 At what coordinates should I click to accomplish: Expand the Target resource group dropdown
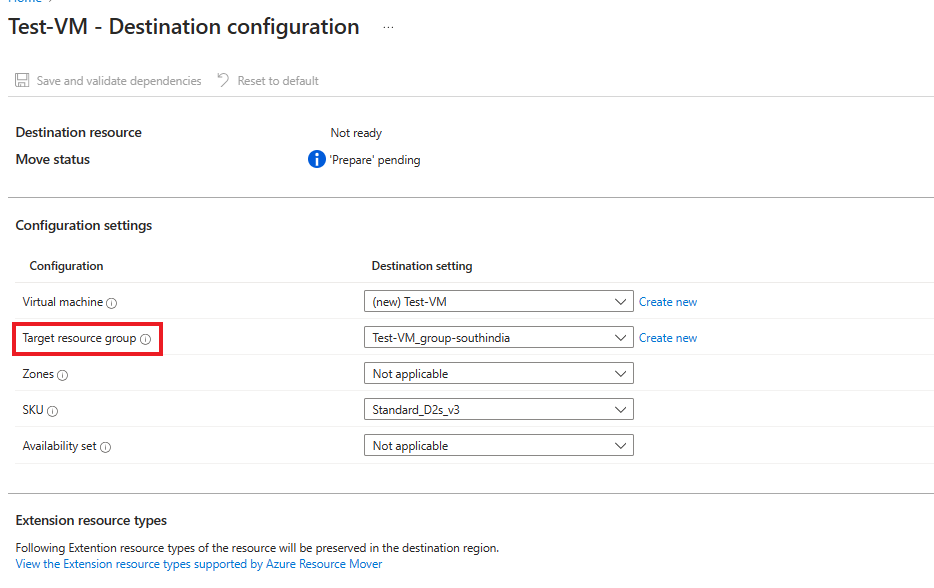coord(498,338)
